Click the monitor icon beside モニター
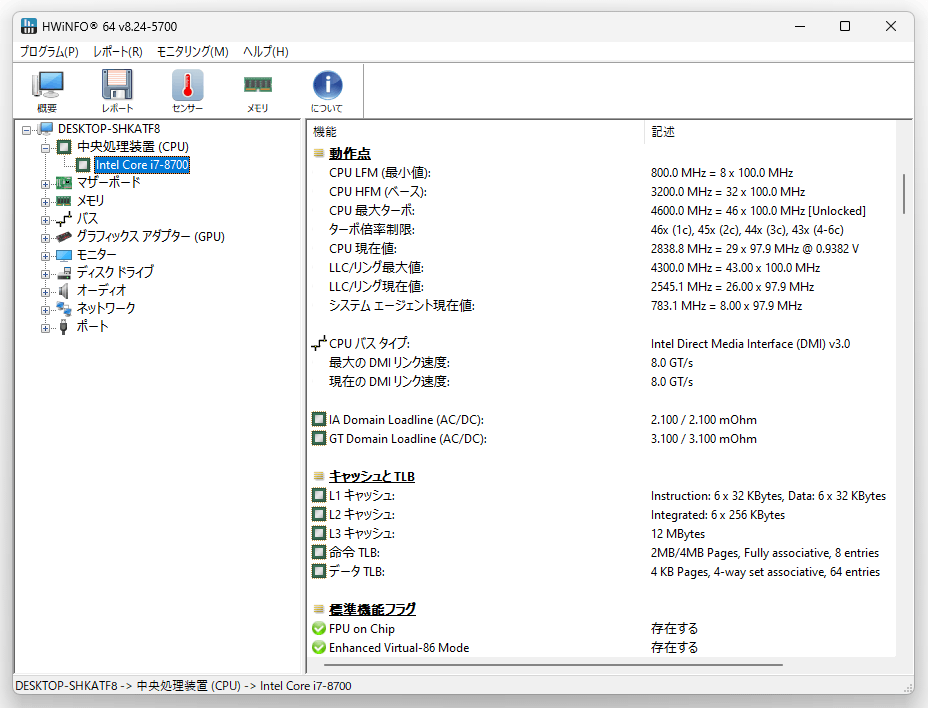 point(64,255)
